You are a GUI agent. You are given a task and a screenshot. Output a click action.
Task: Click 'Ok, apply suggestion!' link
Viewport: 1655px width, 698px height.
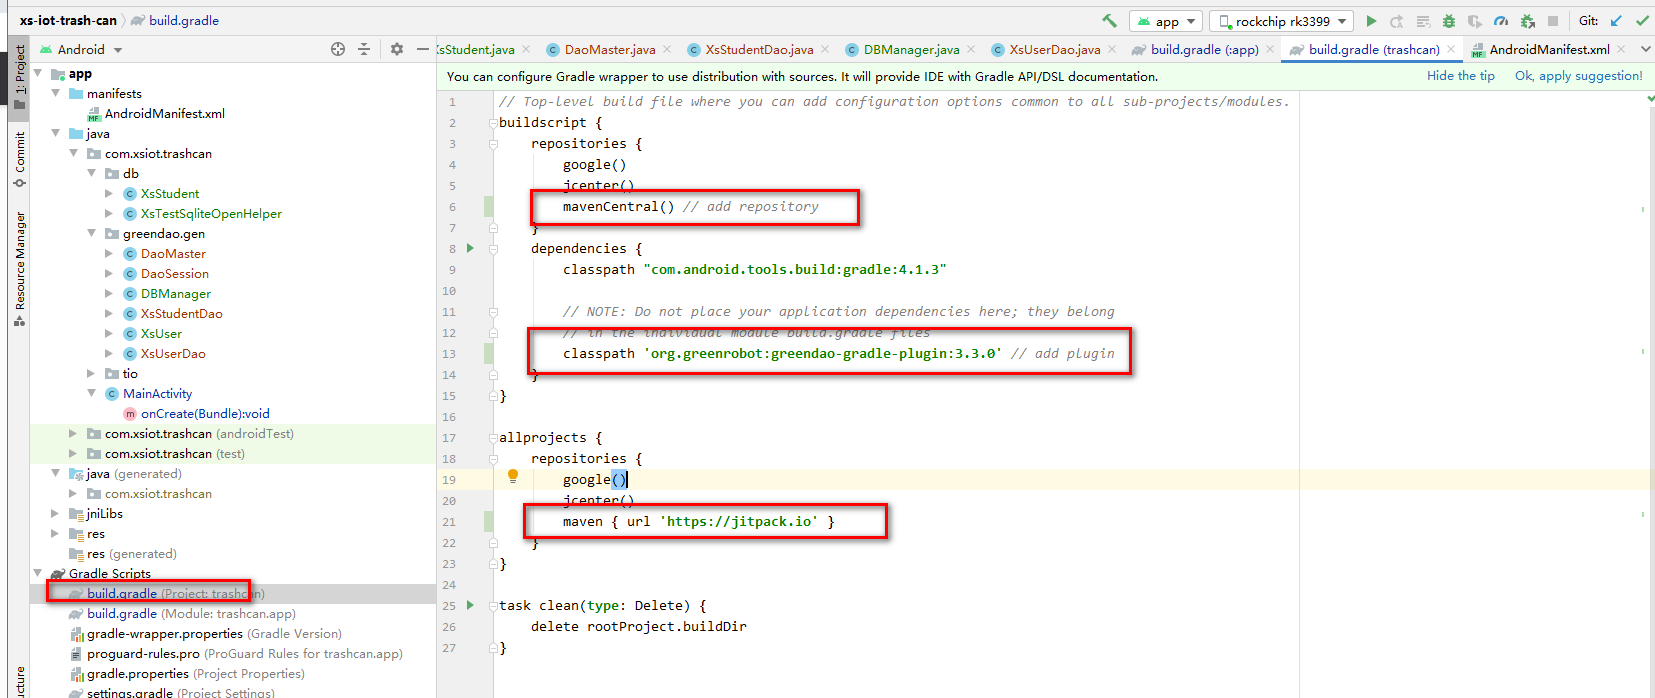pos(1578,76)
